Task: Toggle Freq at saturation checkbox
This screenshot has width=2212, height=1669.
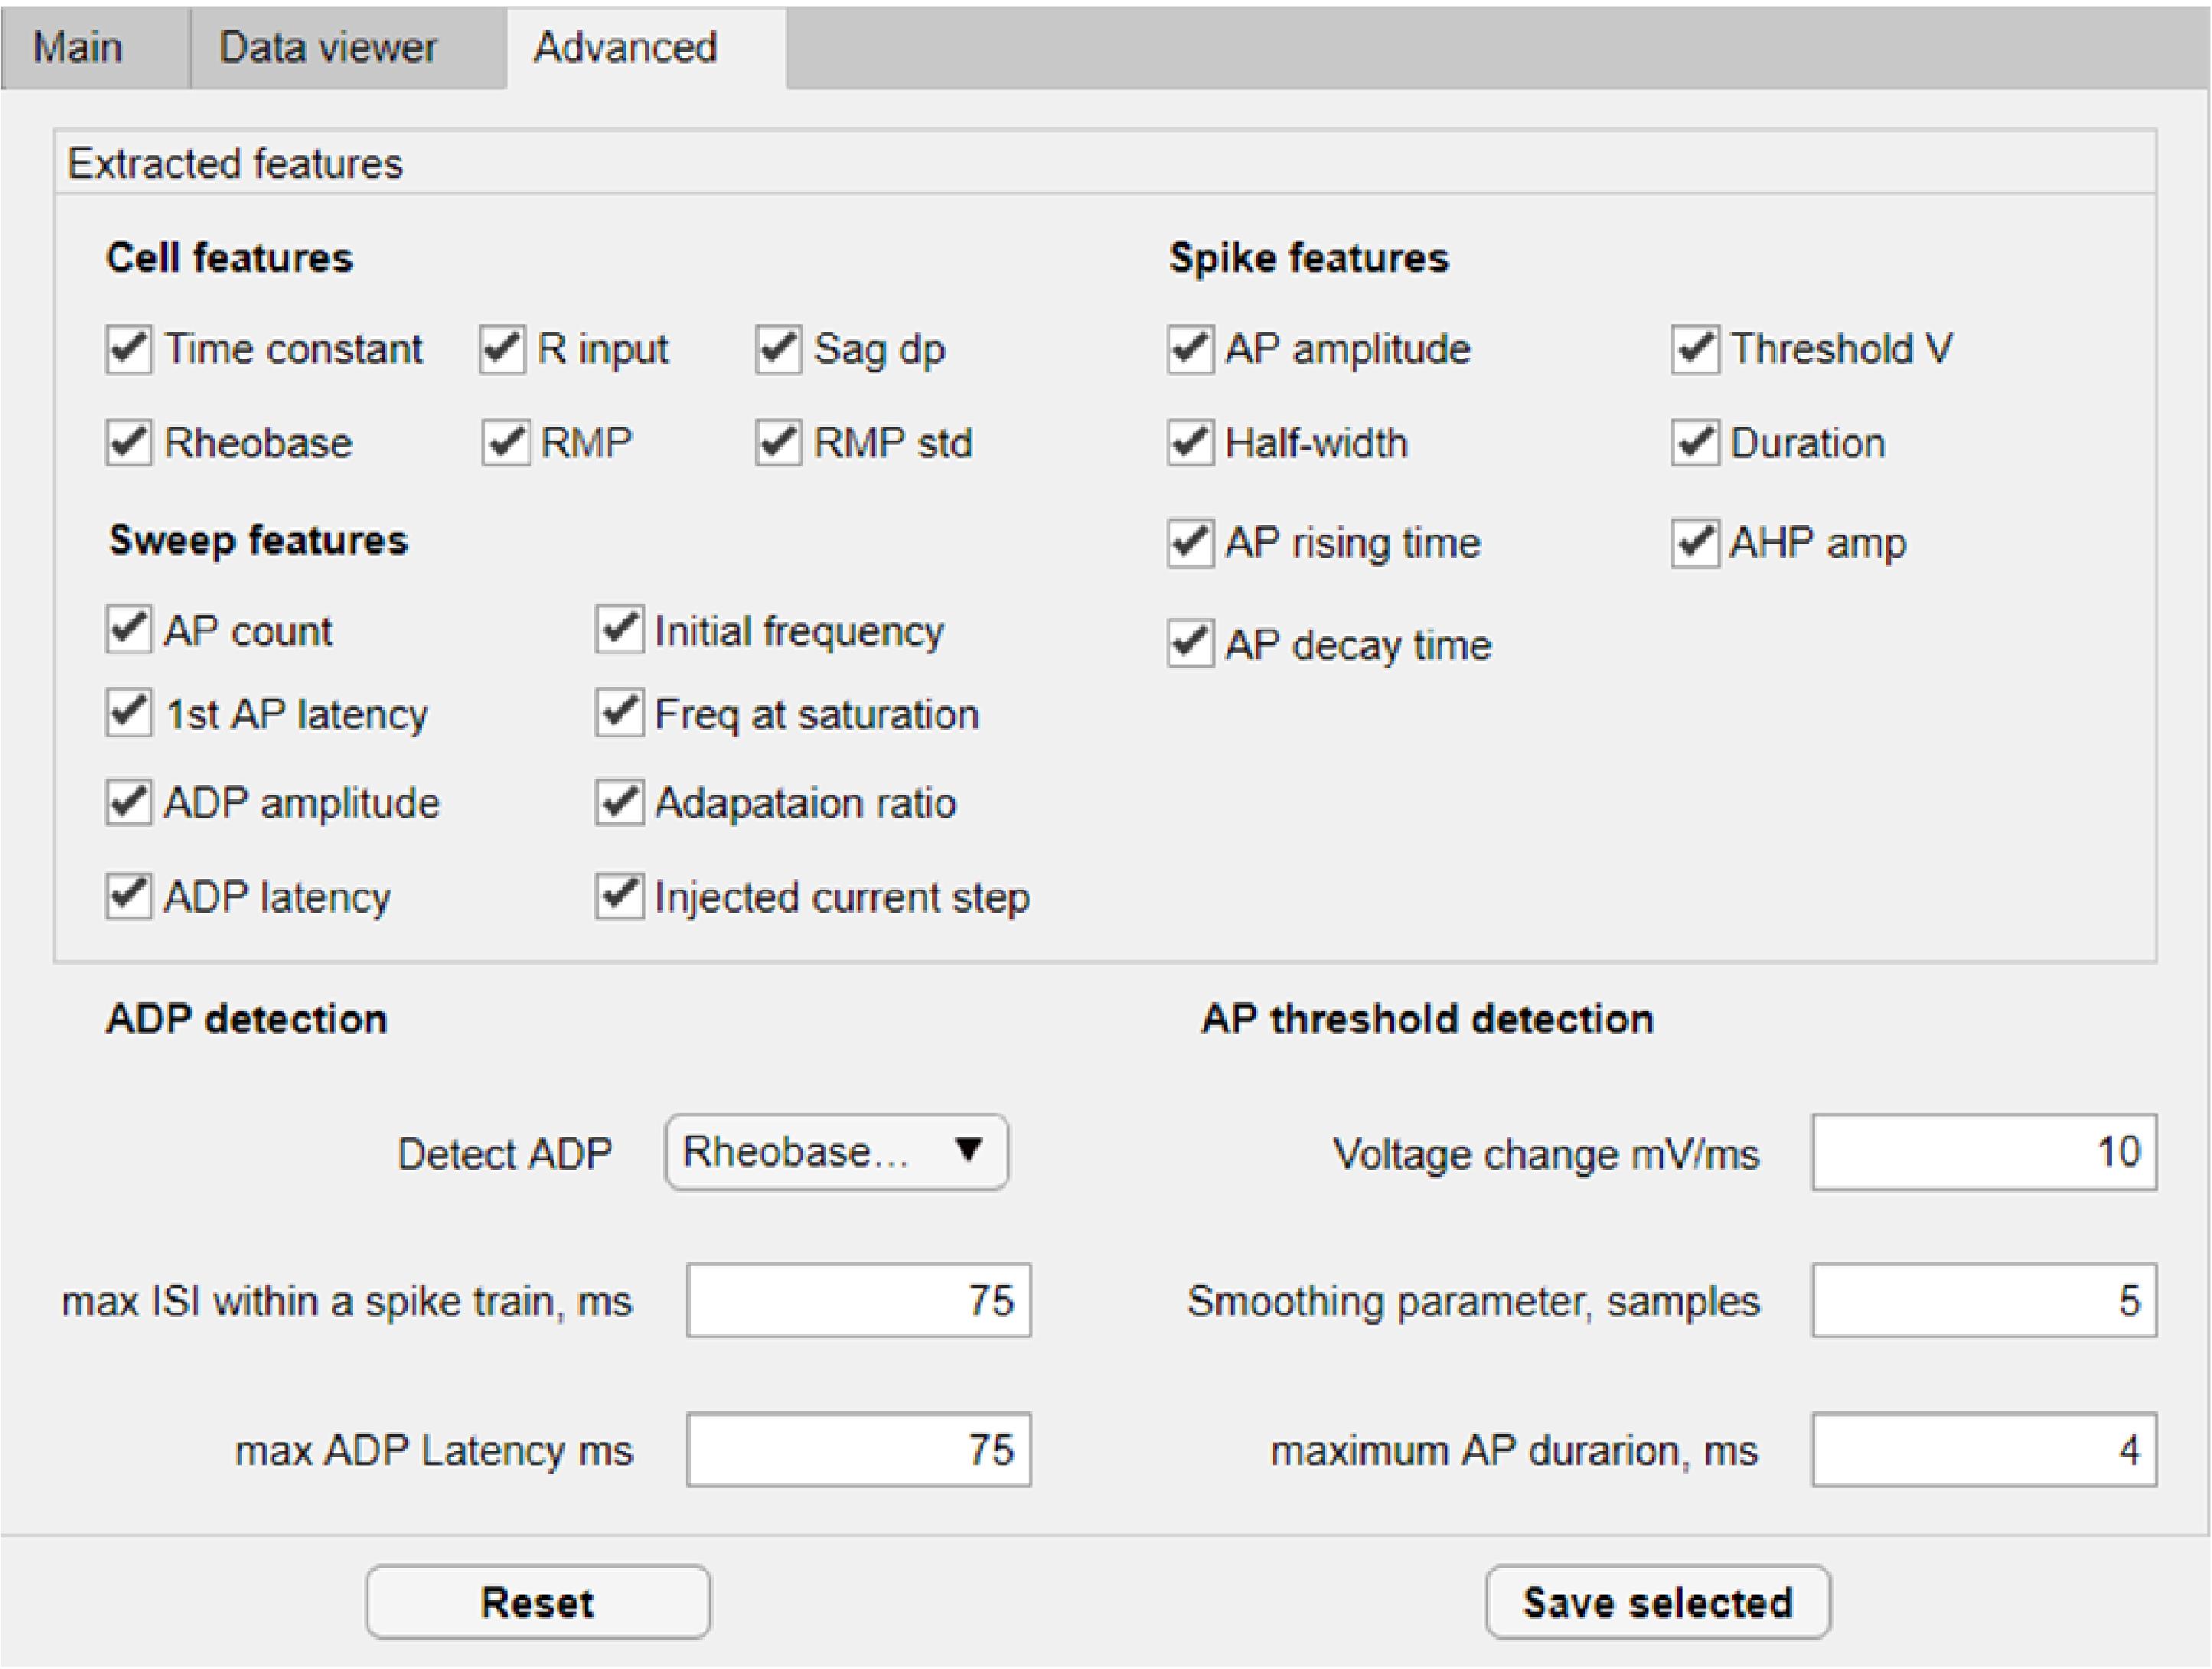Action: [619, 713]
